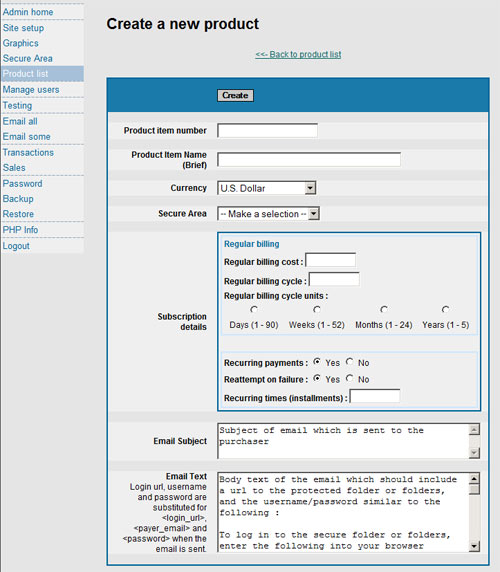Set Recurring payments to Yes
This screenshot has width=500, height=572.
click(x=317, y=362)
